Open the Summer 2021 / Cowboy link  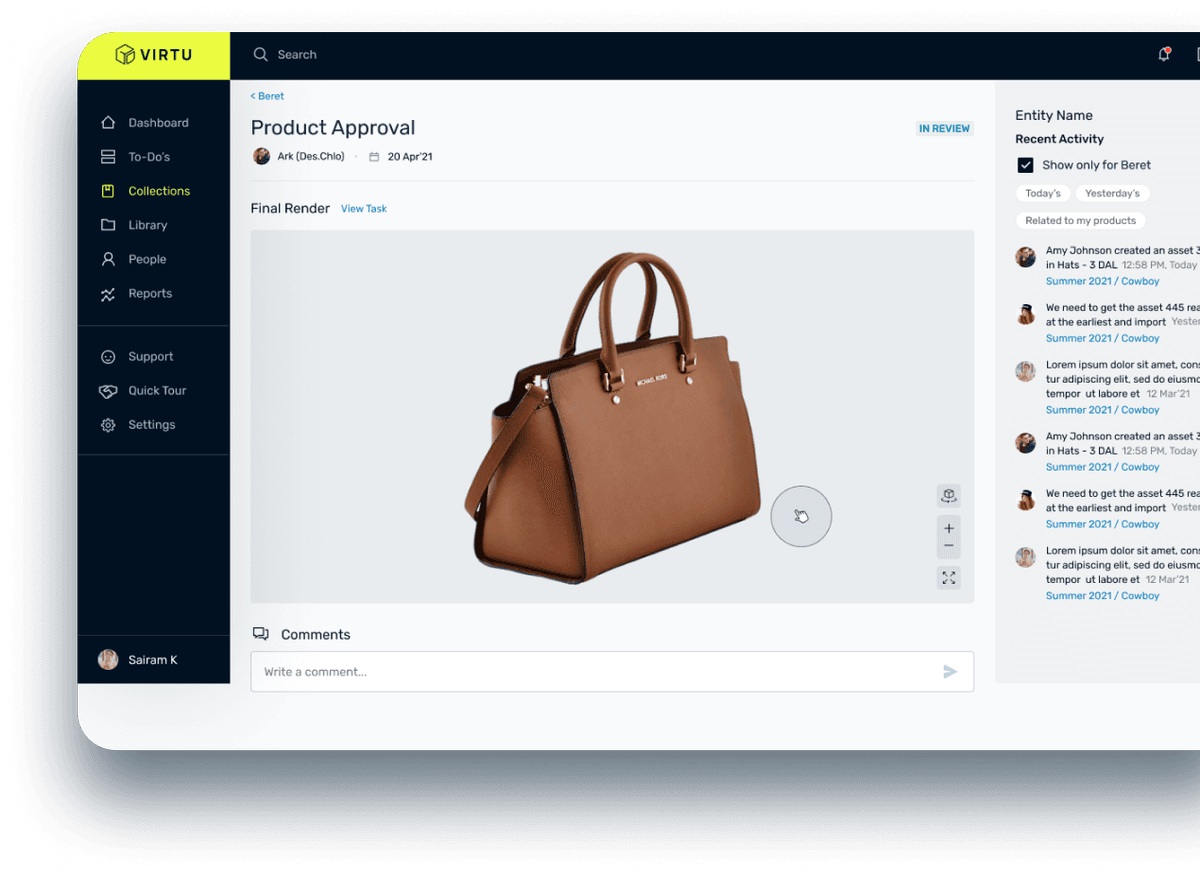click(x=1102, y=281)
